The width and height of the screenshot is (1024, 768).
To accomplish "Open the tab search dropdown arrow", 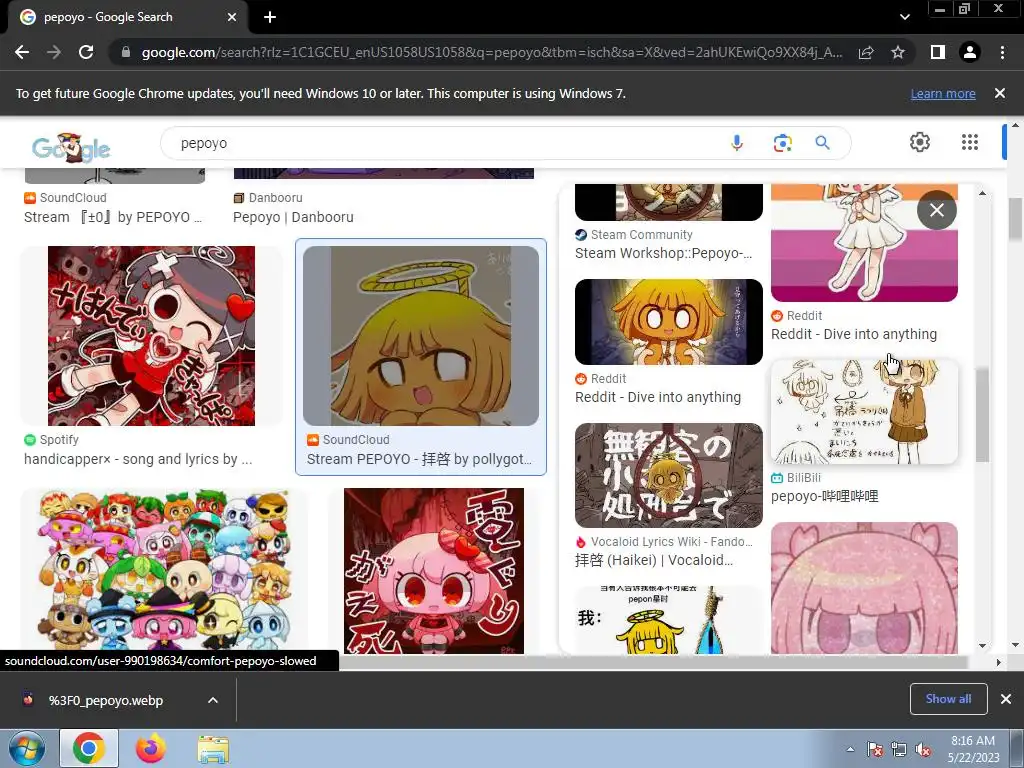I will [x=904, y=17].
